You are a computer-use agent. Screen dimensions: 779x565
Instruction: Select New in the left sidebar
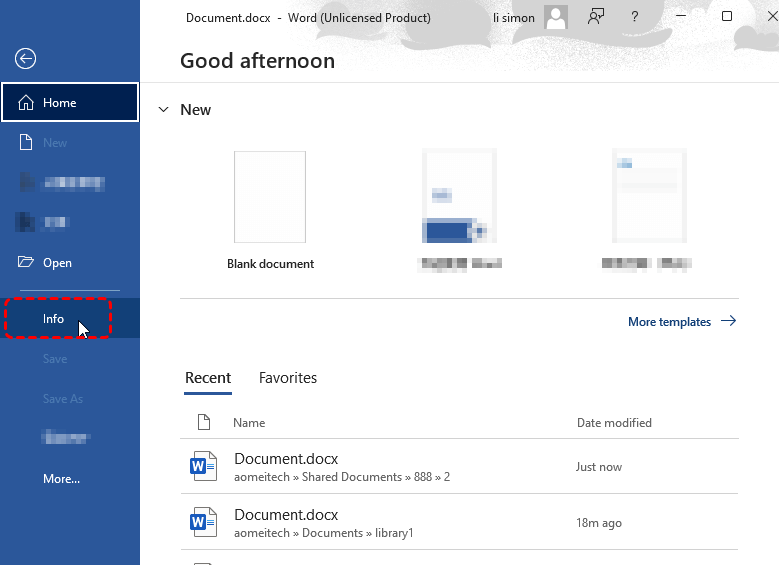[x=70, y=143]
